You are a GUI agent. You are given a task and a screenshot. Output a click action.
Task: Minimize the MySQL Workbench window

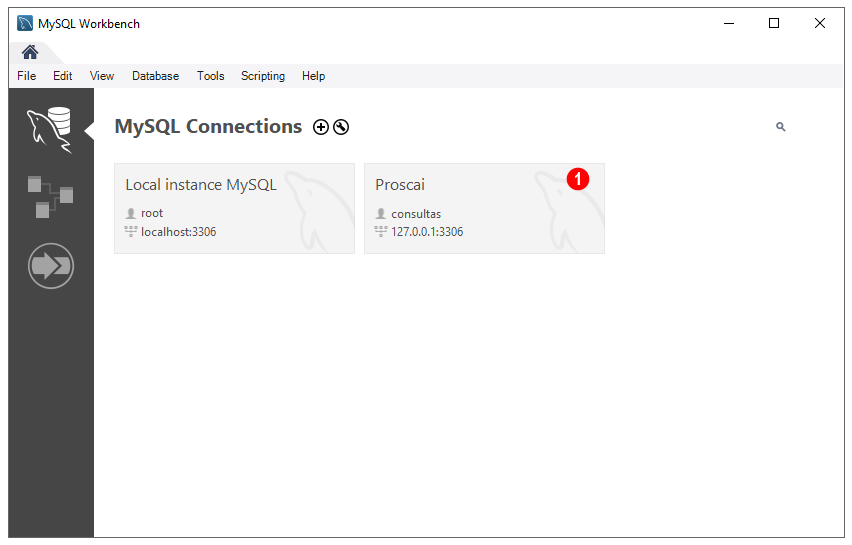(729, 23)
